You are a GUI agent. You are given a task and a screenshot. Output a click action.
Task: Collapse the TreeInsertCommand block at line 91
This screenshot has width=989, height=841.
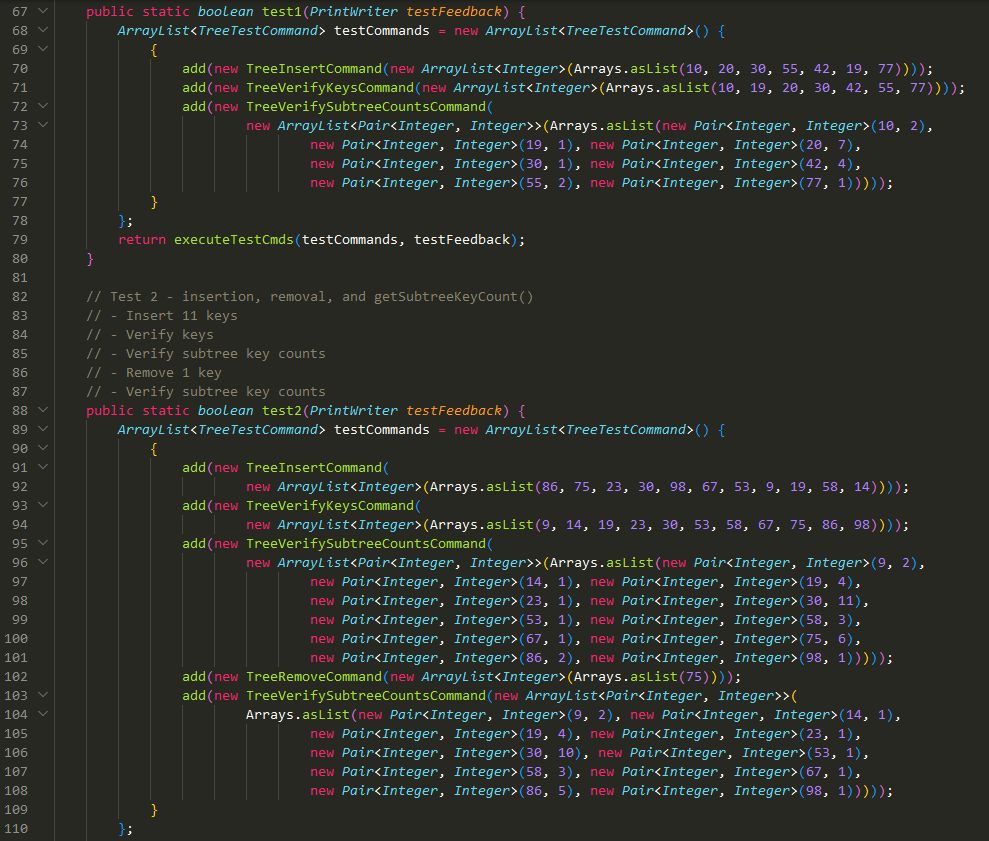[44, 467]
